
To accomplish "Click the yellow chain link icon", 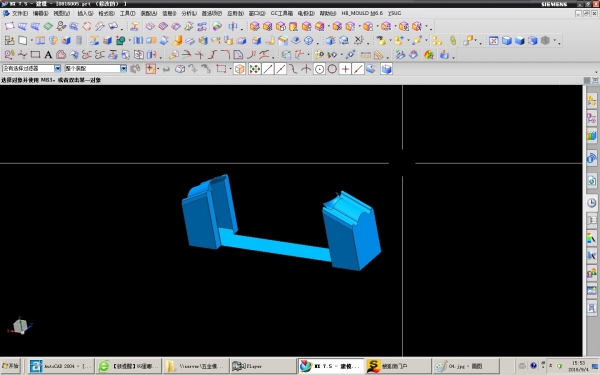I will click(453, 40).
